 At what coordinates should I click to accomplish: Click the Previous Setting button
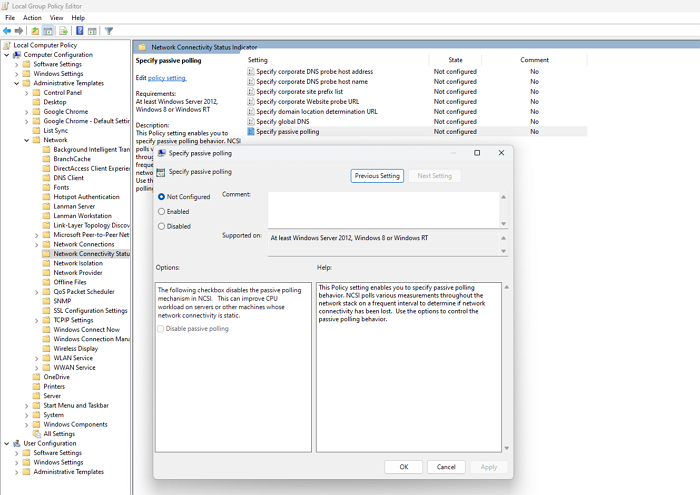[x=377, y=176]
